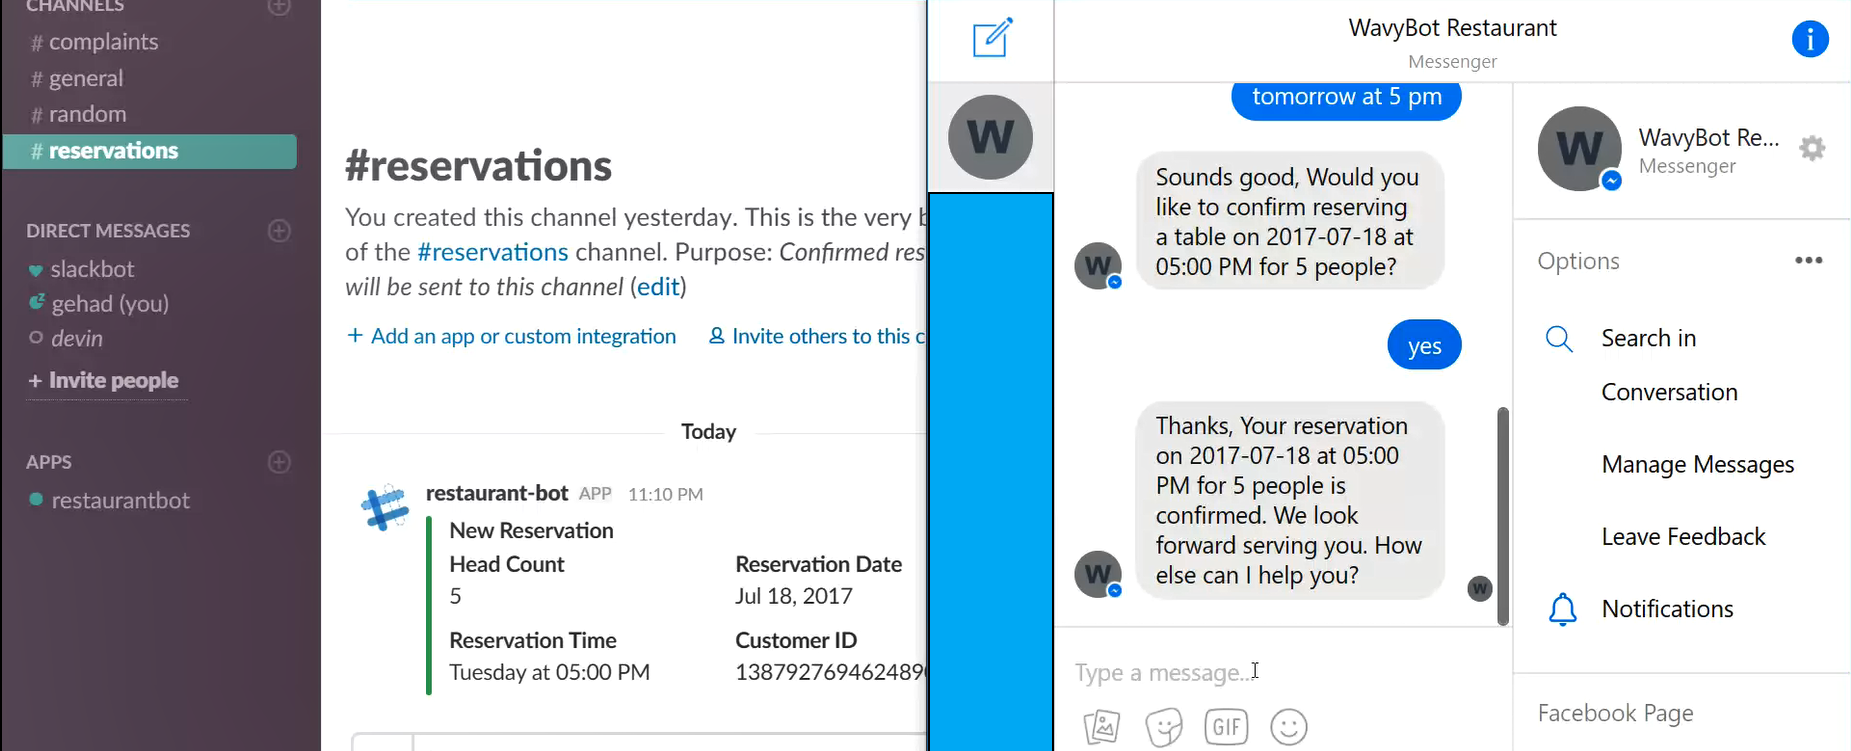Click WavyBot Restaurant title in header

pyautogui.click(x=1452, y=28)
